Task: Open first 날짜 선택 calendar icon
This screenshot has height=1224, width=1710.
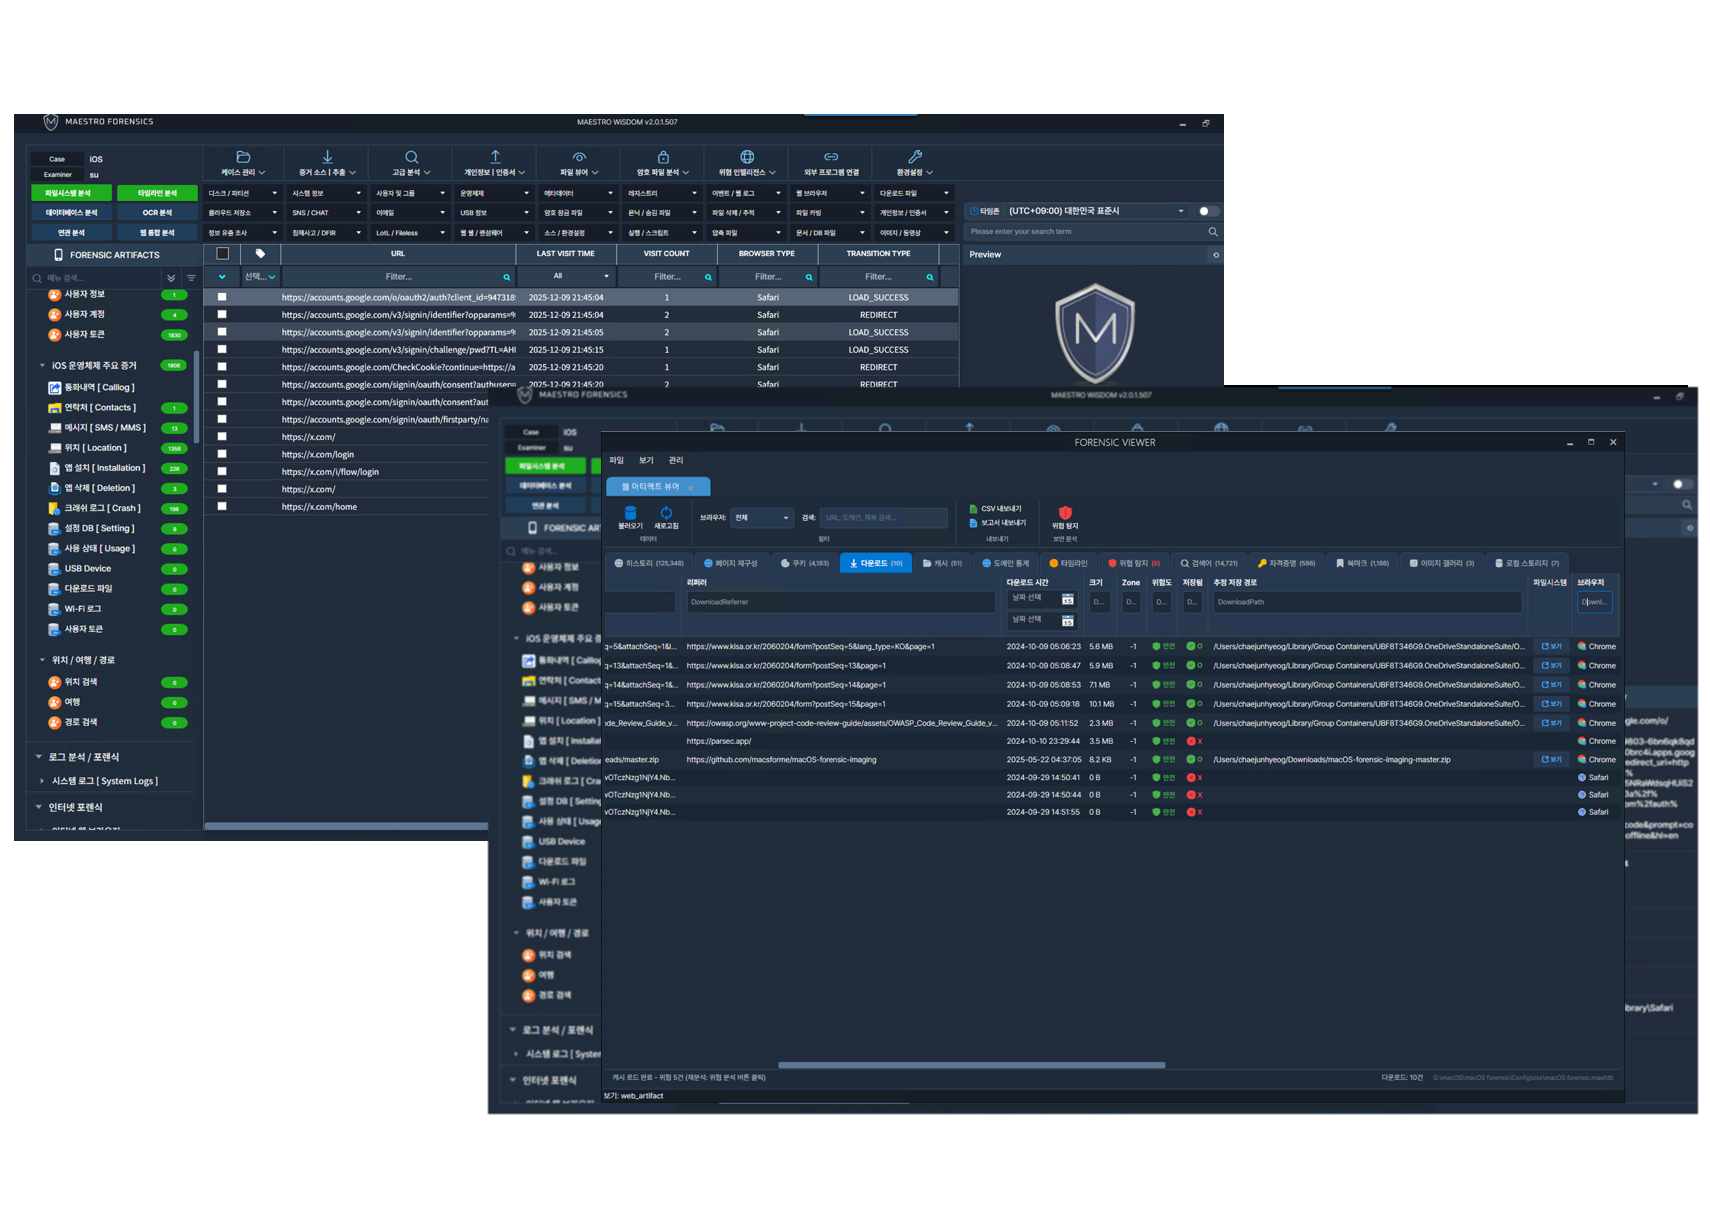Action: tap(1067, 599)
